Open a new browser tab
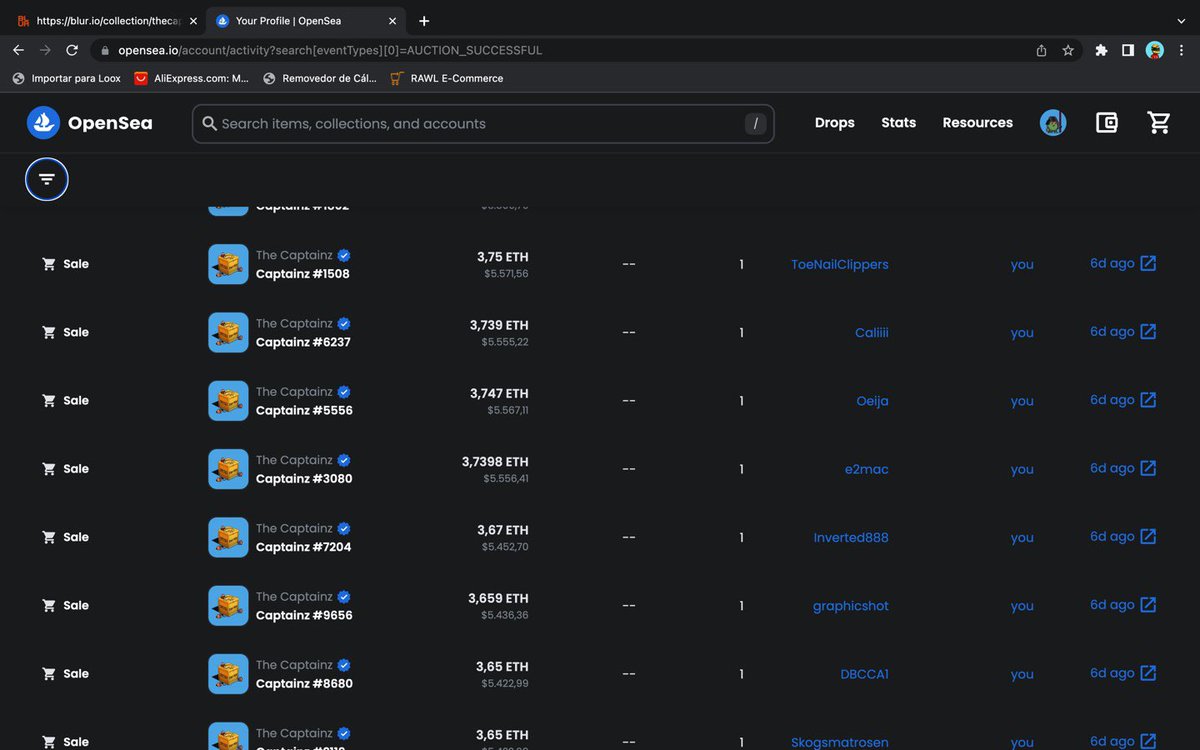Image resolution: width=1200 pixels, height=750 pixels. point(424,21)
